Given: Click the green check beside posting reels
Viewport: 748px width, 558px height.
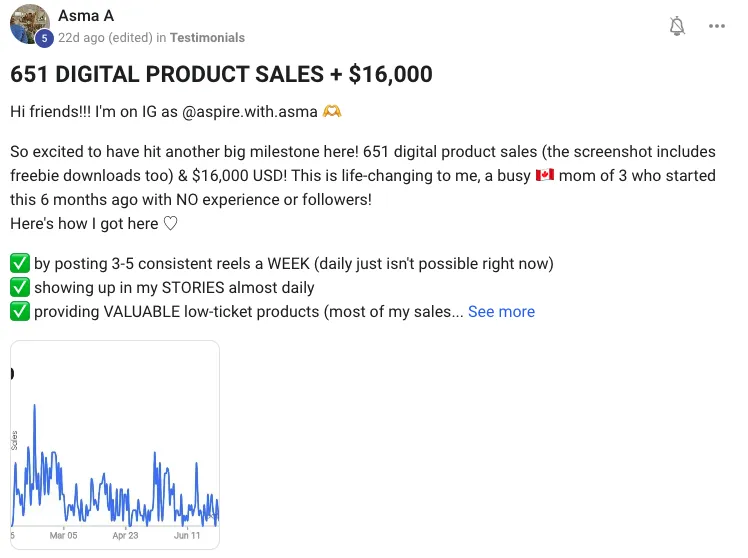Looking at the screenshot, I should pos(20,263).
